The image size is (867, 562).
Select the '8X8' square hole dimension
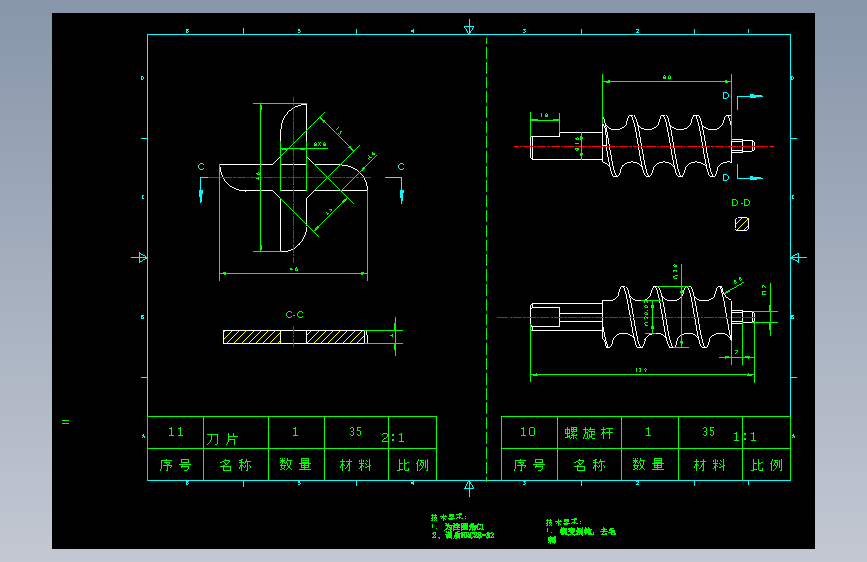[320, 144]
